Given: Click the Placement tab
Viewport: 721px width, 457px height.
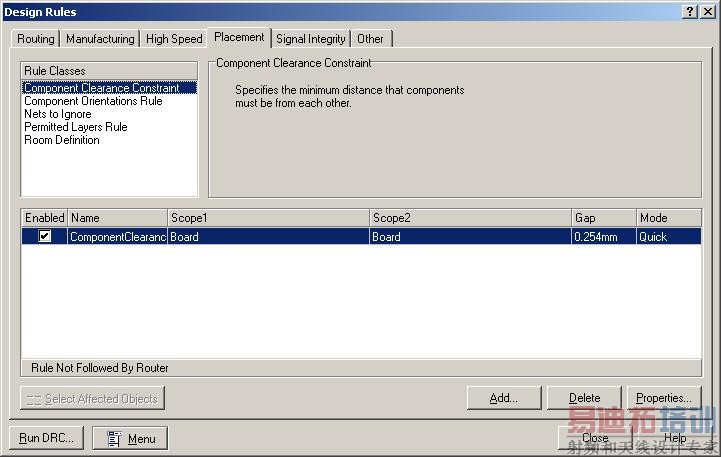Looking at the screenshot, I should click(x=239, y=37).
